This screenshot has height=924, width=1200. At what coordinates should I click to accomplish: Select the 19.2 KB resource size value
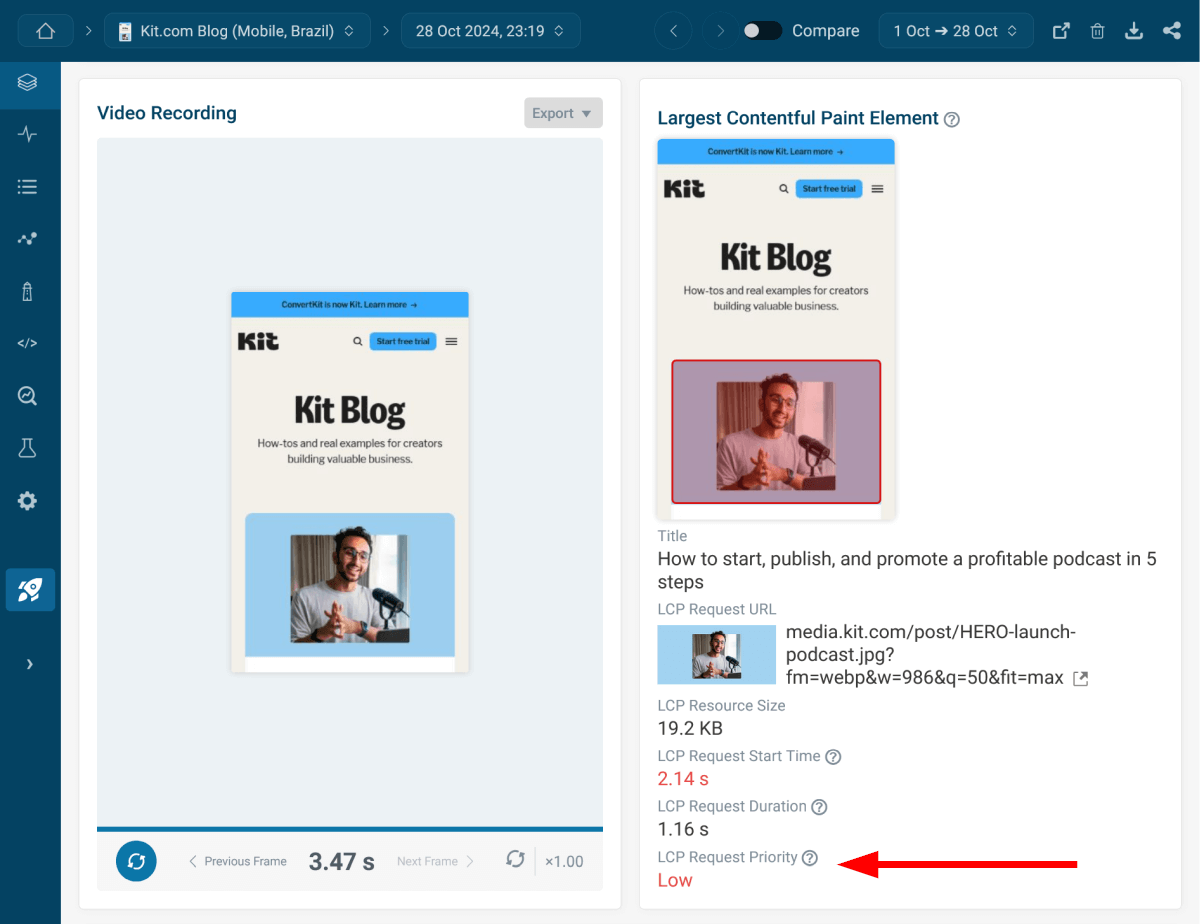690,728
